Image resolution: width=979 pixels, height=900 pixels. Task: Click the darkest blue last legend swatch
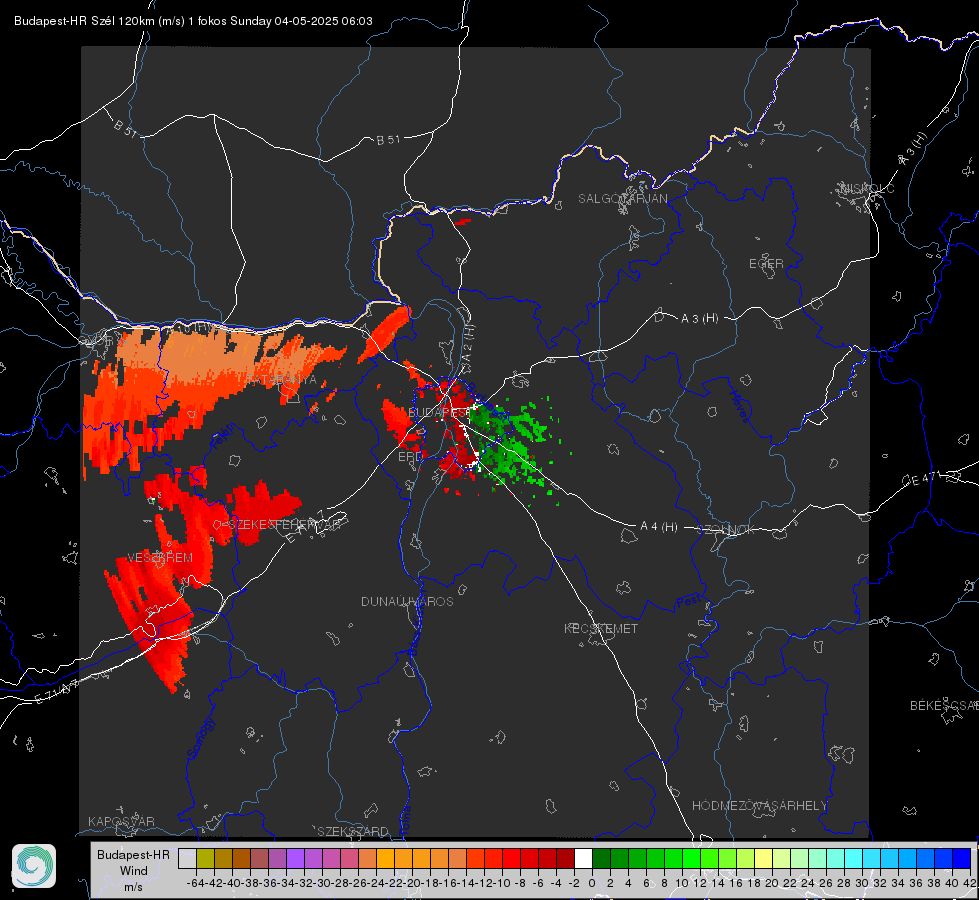tap(962, 858)
